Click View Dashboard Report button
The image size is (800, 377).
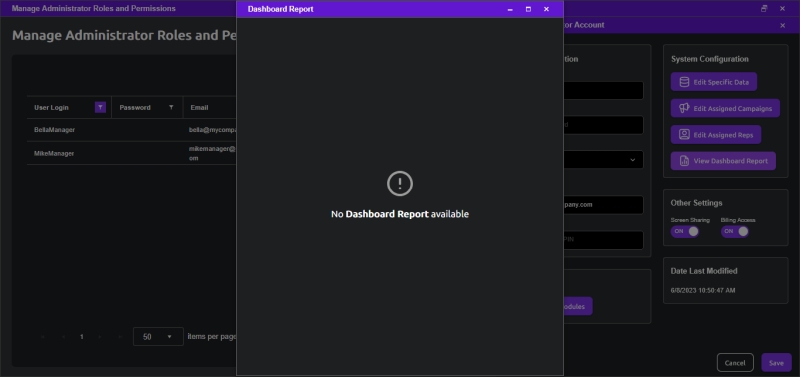point(723,161)
